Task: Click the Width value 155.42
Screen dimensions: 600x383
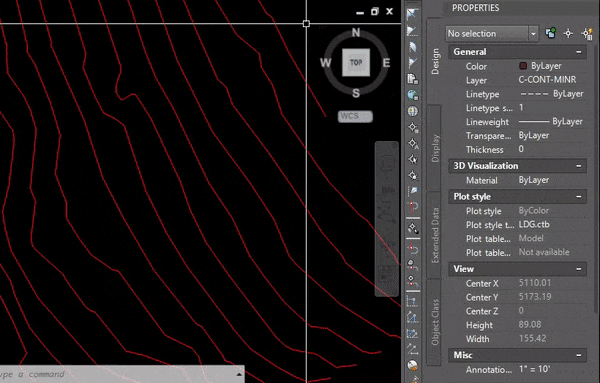Action: click(533, 338)
